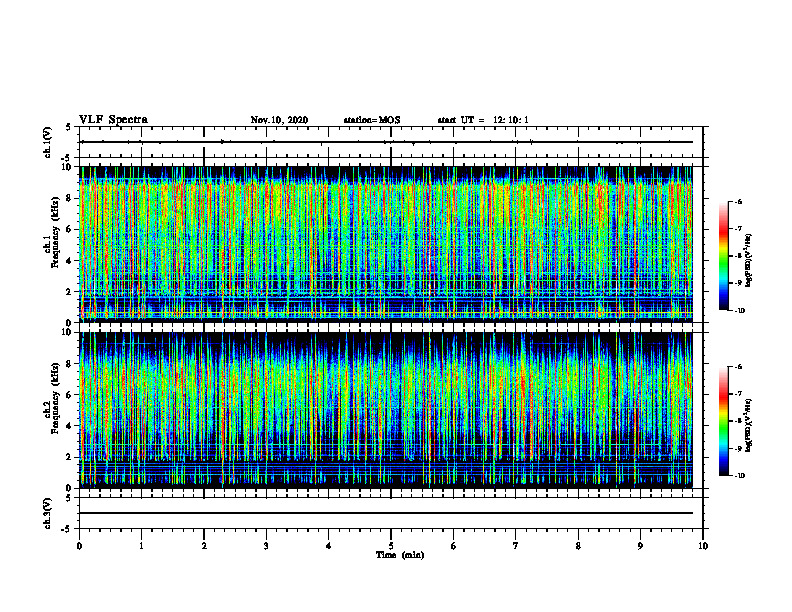
Task: Click the ch.1 voltage waveform trace
Action: (x=387, y=142)
